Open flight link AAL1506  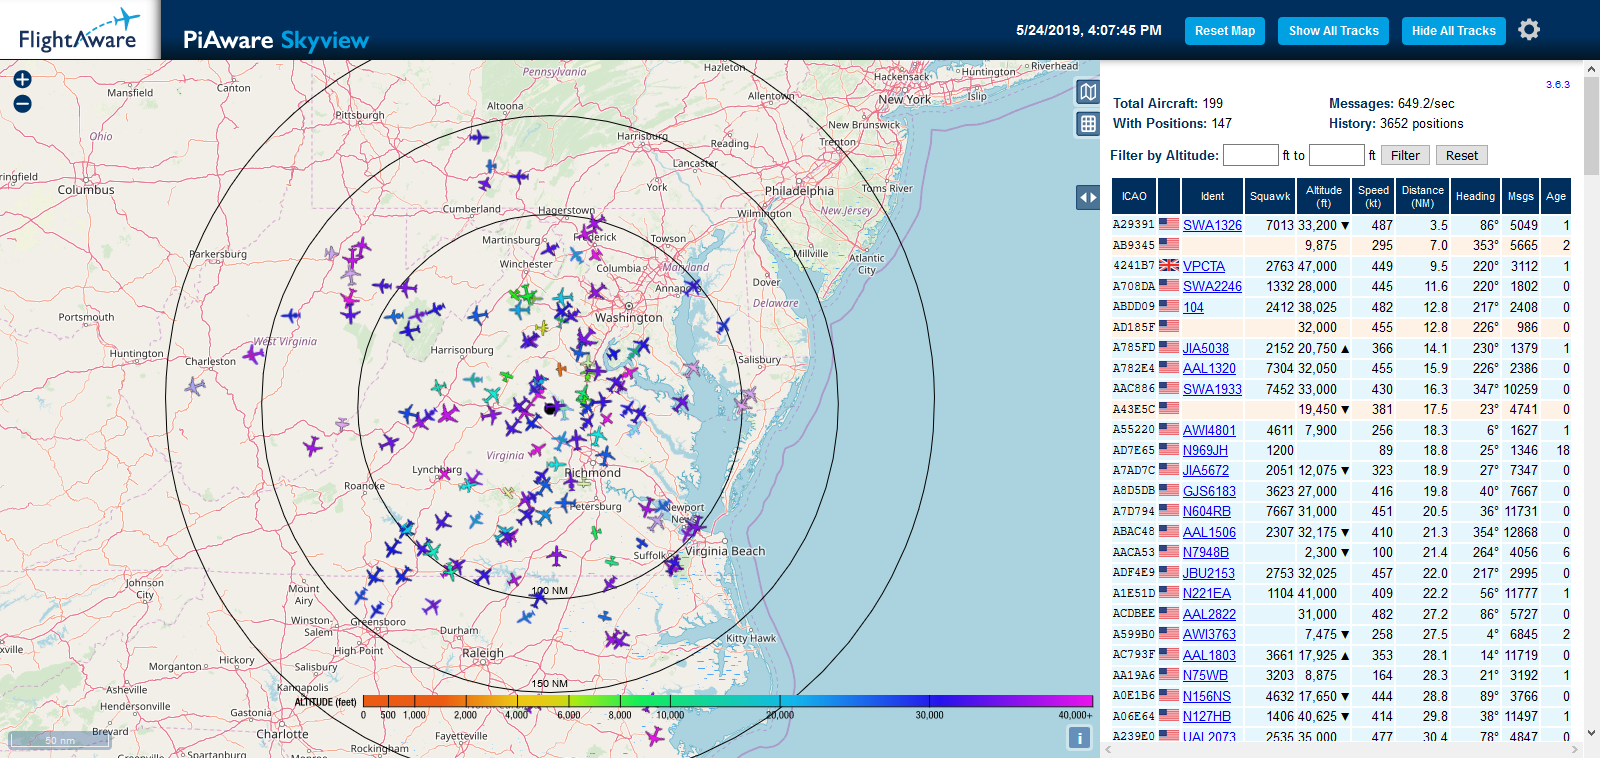1209,532
